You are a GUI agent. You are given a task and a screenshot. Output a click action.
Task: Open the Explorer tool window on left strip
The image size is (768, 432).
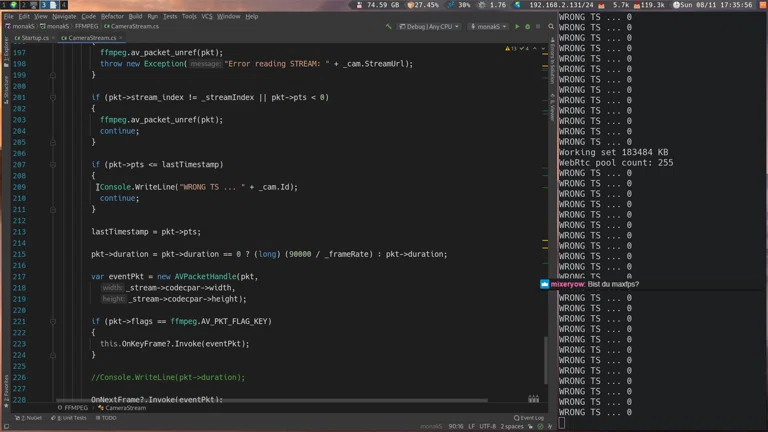point(6,52)
